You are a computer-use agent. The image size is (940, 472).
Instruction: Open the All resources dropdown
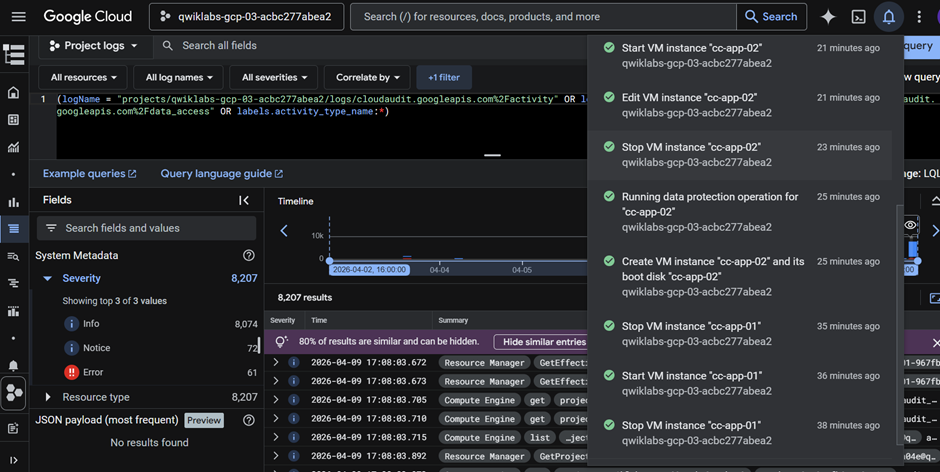pyautogui.click(x=83, y=77)
